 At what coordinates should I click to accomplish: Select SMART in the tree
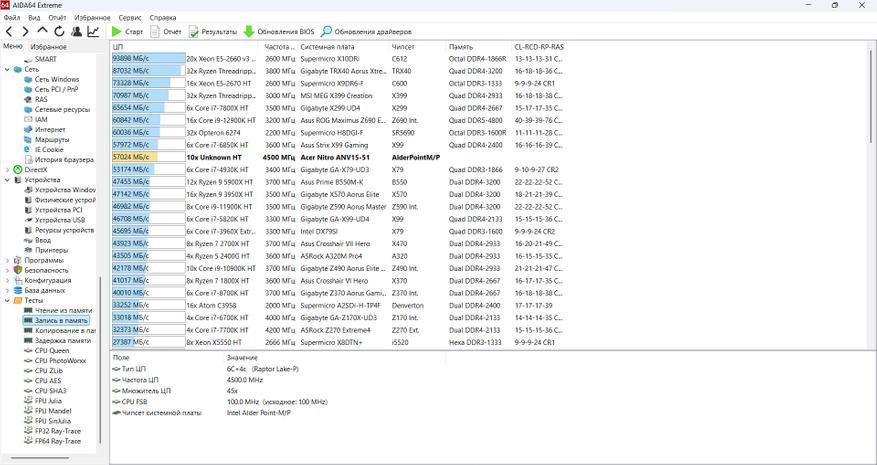(45, 59)
